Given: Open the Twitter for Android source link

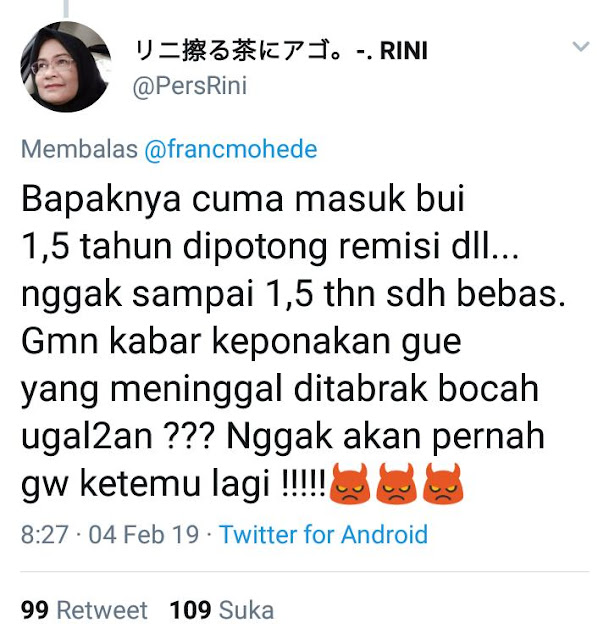Looking at the screenshot, I should tap(323, 534).
